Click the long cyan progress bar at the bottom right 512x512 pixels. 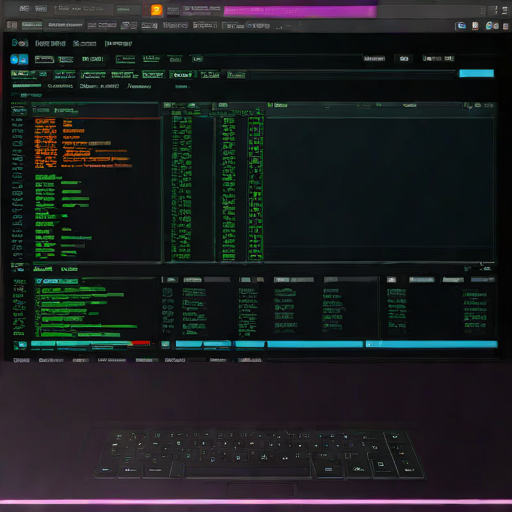[432, 344]
